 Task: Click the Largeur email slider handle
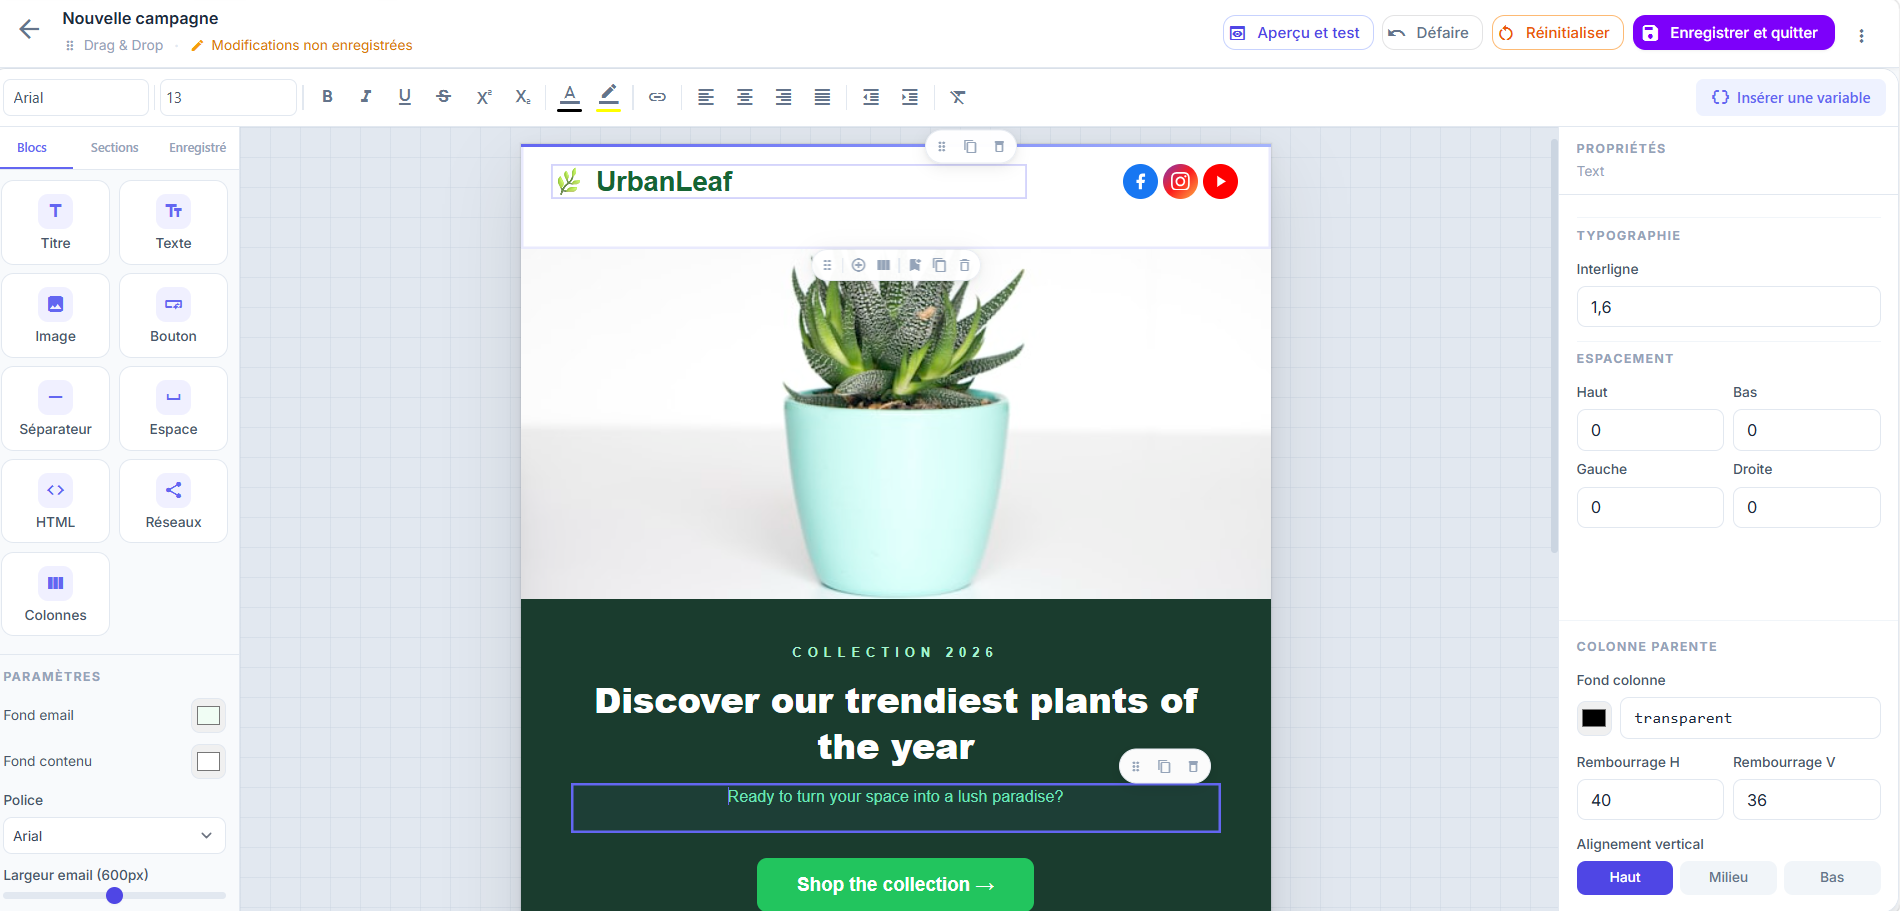114,895
